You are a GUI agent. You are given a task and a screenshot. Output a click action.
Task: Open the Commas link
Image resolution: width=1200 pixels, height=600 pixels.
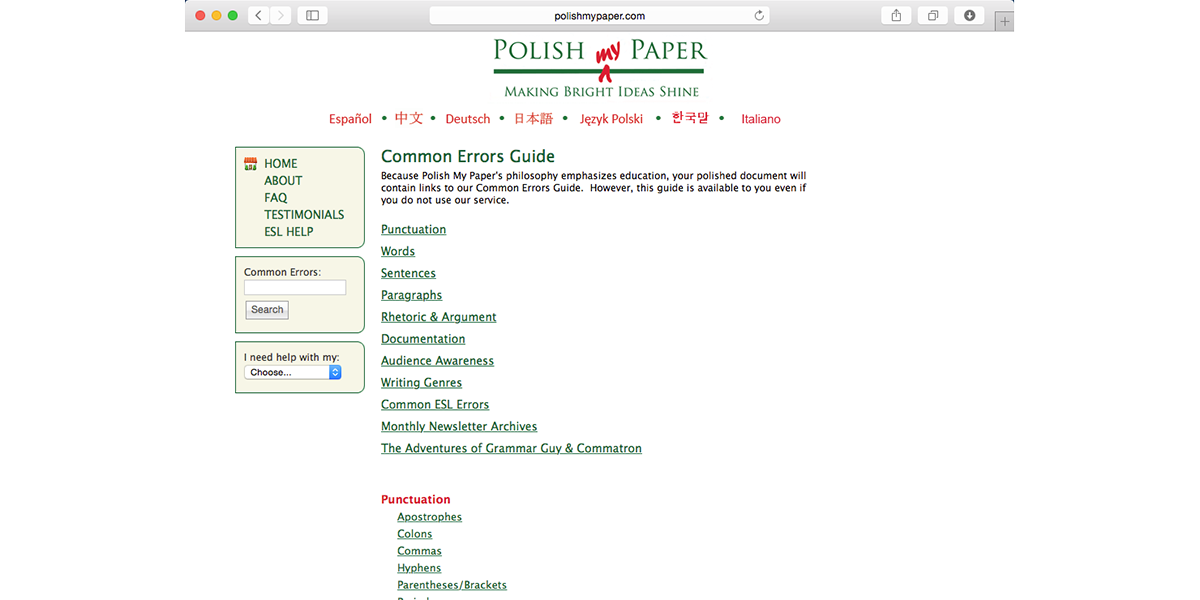tap(419, 552)
